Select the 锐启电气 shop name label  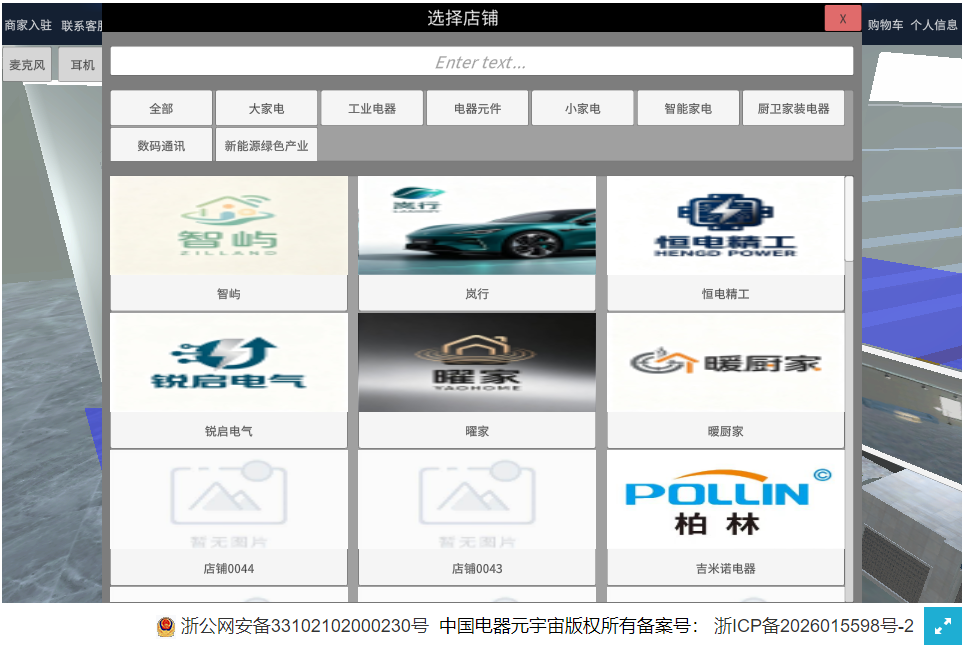point(229,431)
